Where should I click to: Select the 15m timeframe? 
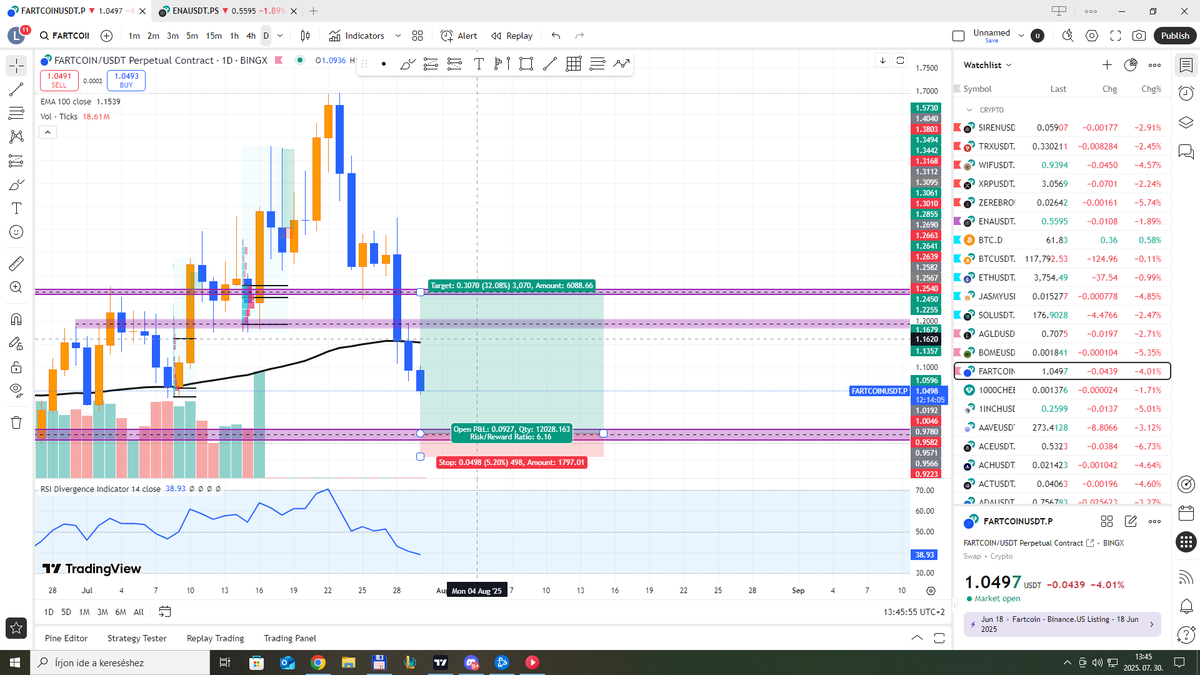click(x=214, y=36)
